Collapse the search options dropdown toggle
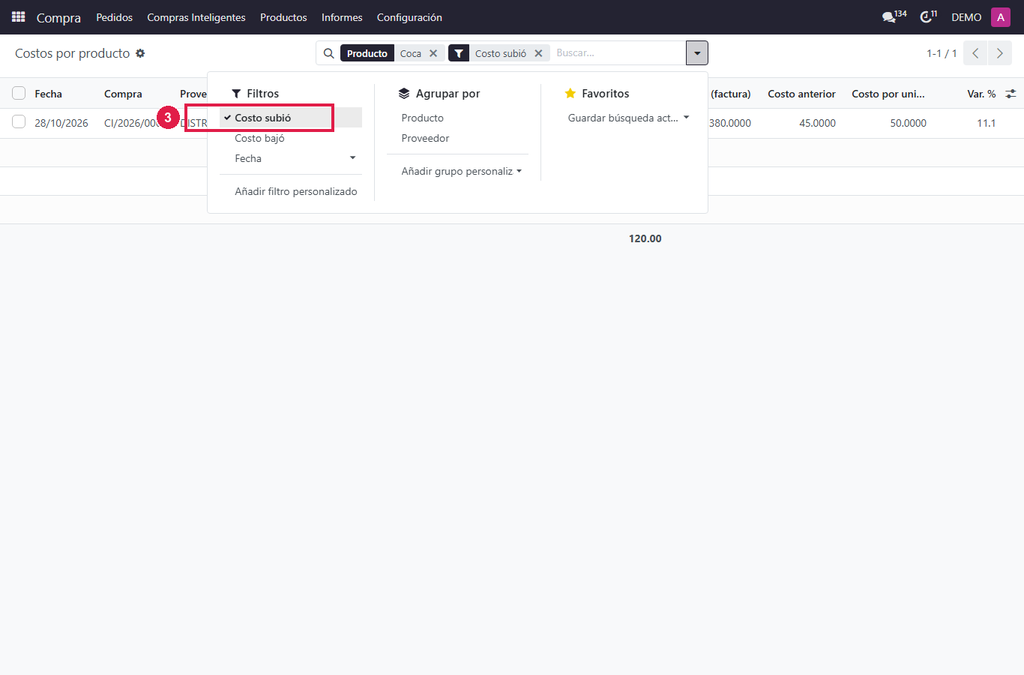 [x=697, y=54]
